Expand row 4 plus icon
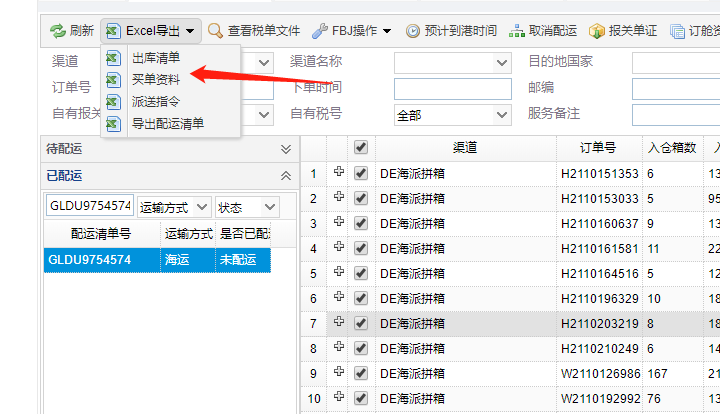The height and width of the screenshot is (414, 720). pos(339,246)
